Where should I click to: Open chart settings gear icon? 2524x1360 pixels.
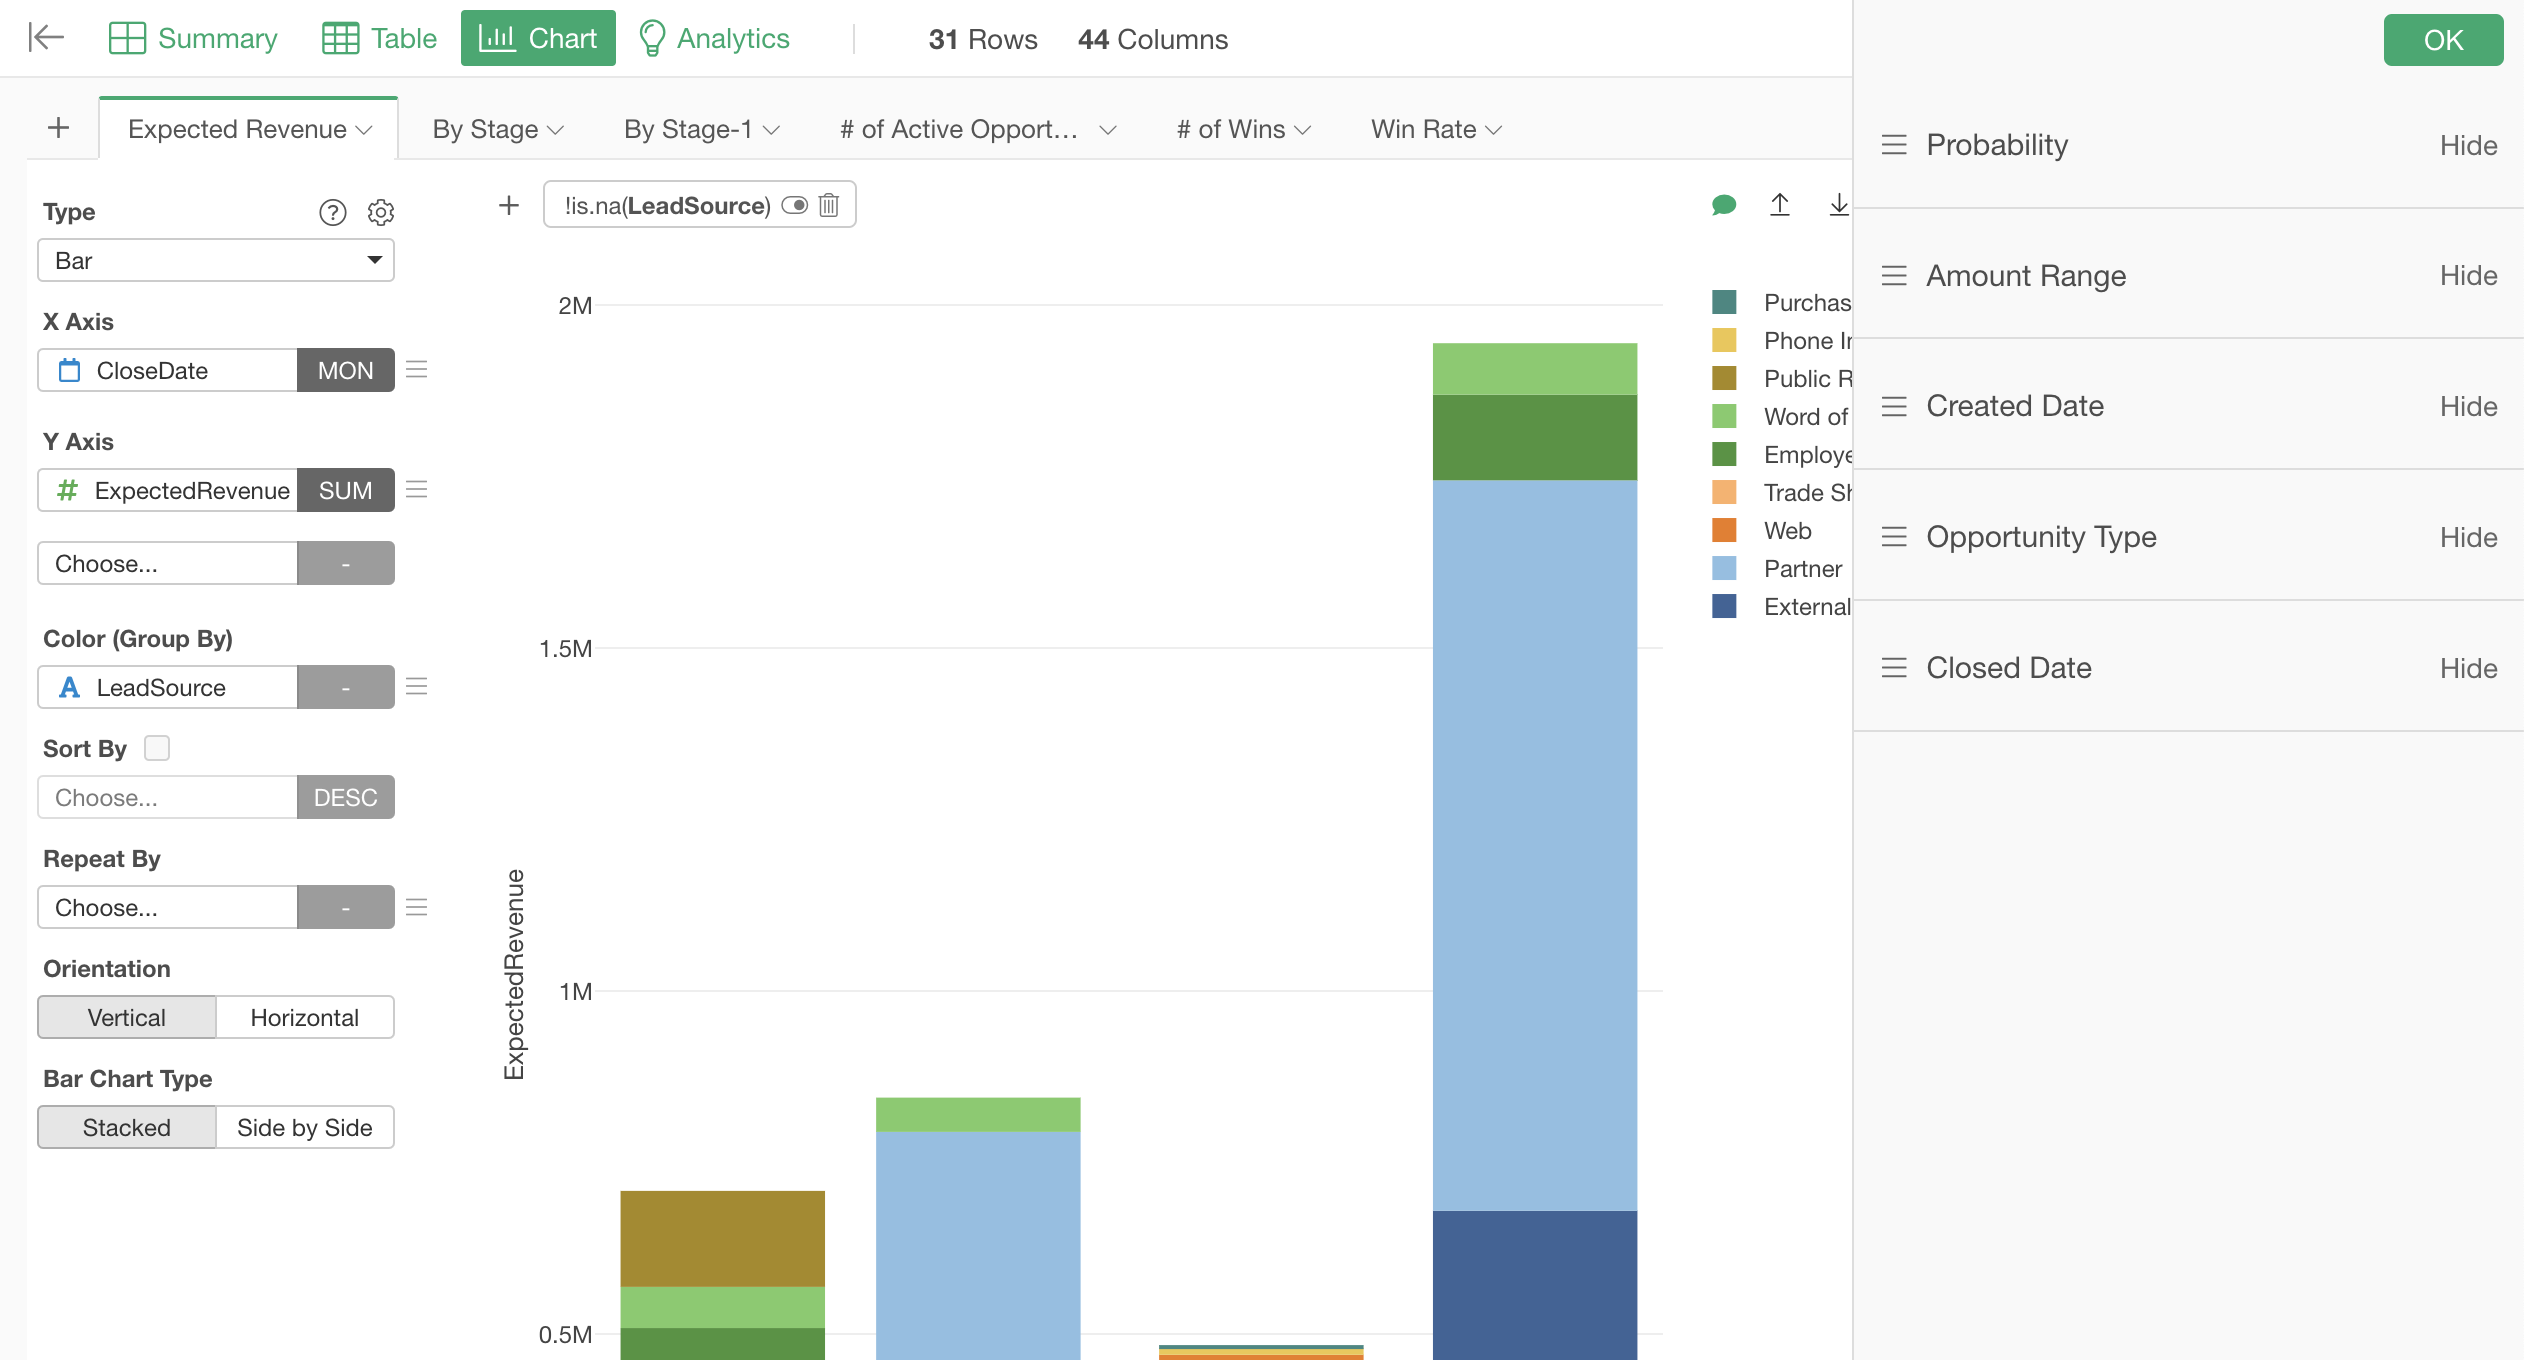pos(381,212)
